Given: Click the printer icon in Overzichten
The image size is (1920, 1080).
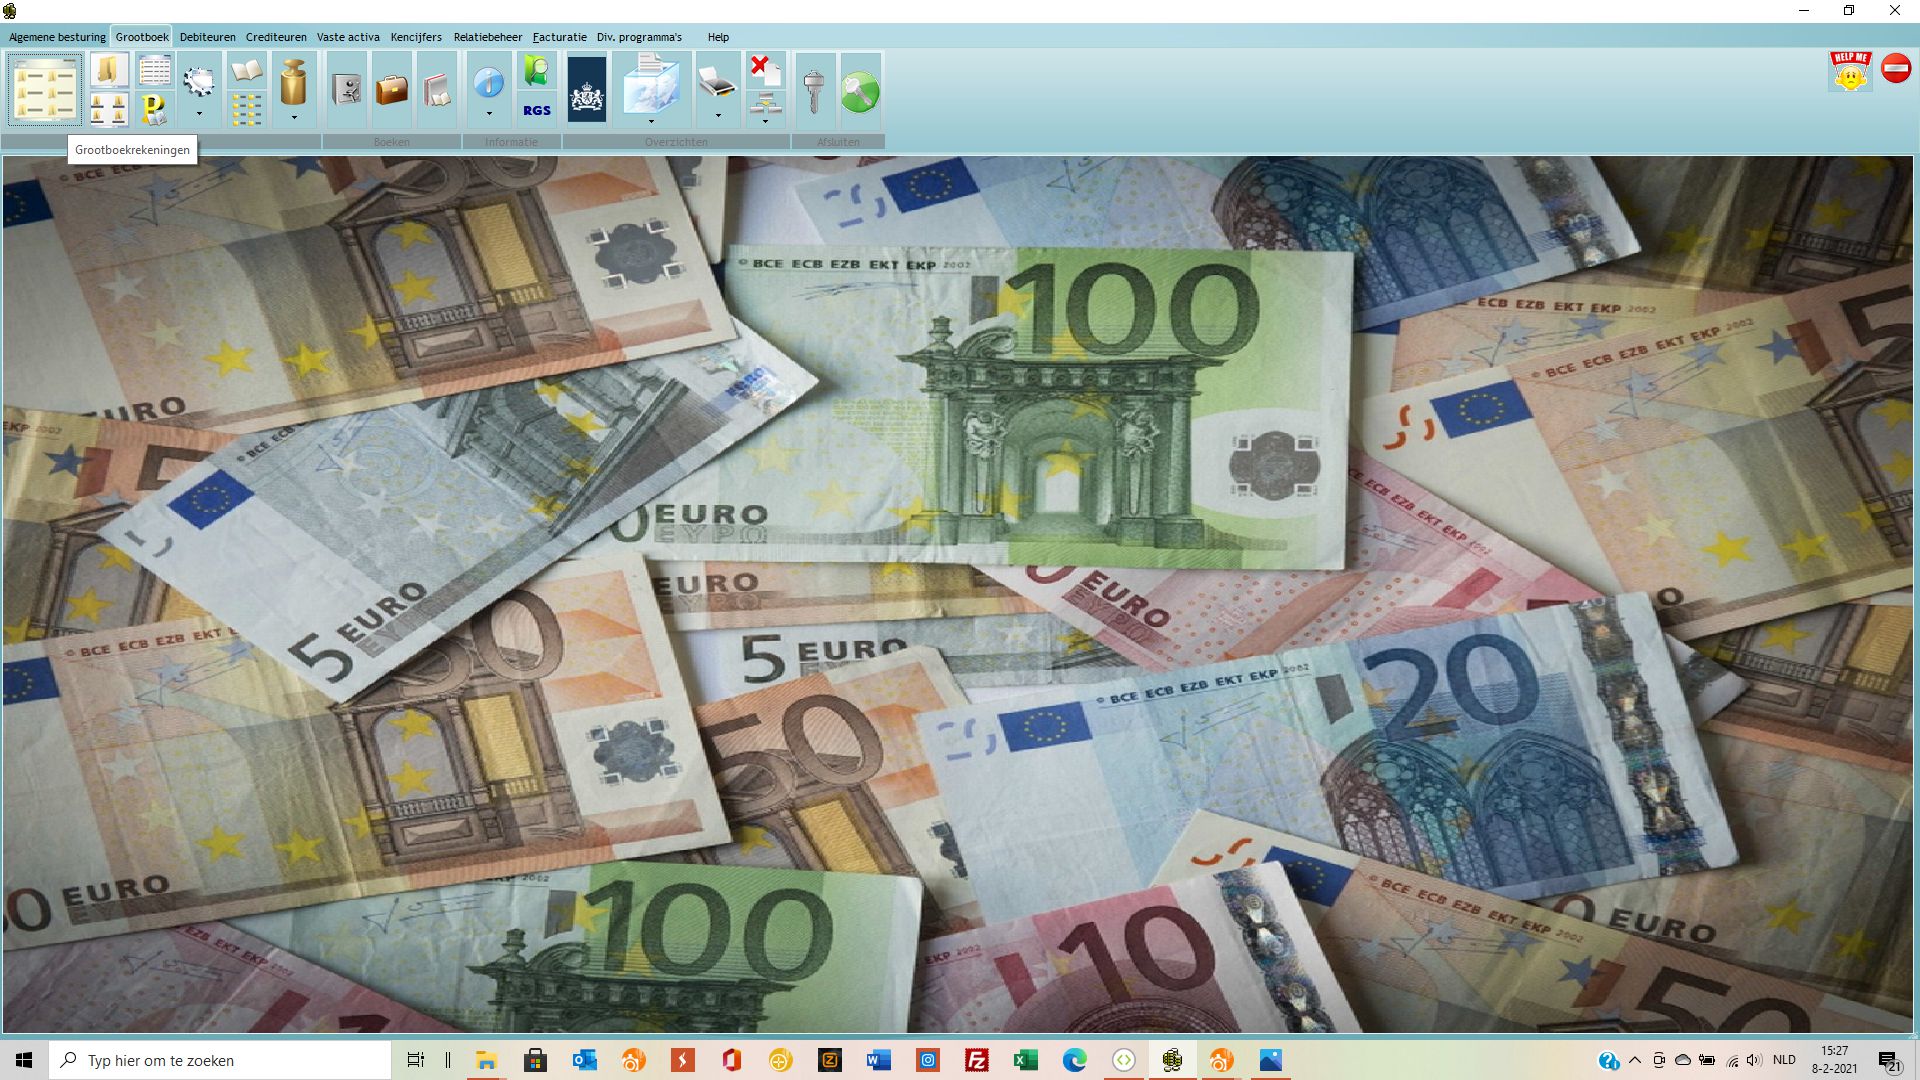Looking at the screenshot, I should coord(717,84).
